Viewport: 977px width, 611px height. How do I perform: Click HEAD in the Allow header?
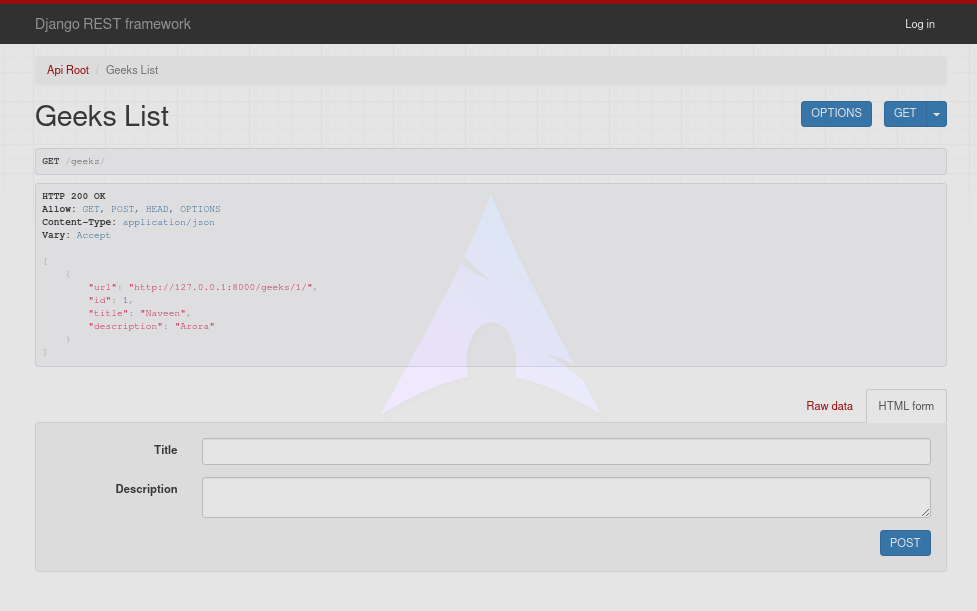coord(156,209)
